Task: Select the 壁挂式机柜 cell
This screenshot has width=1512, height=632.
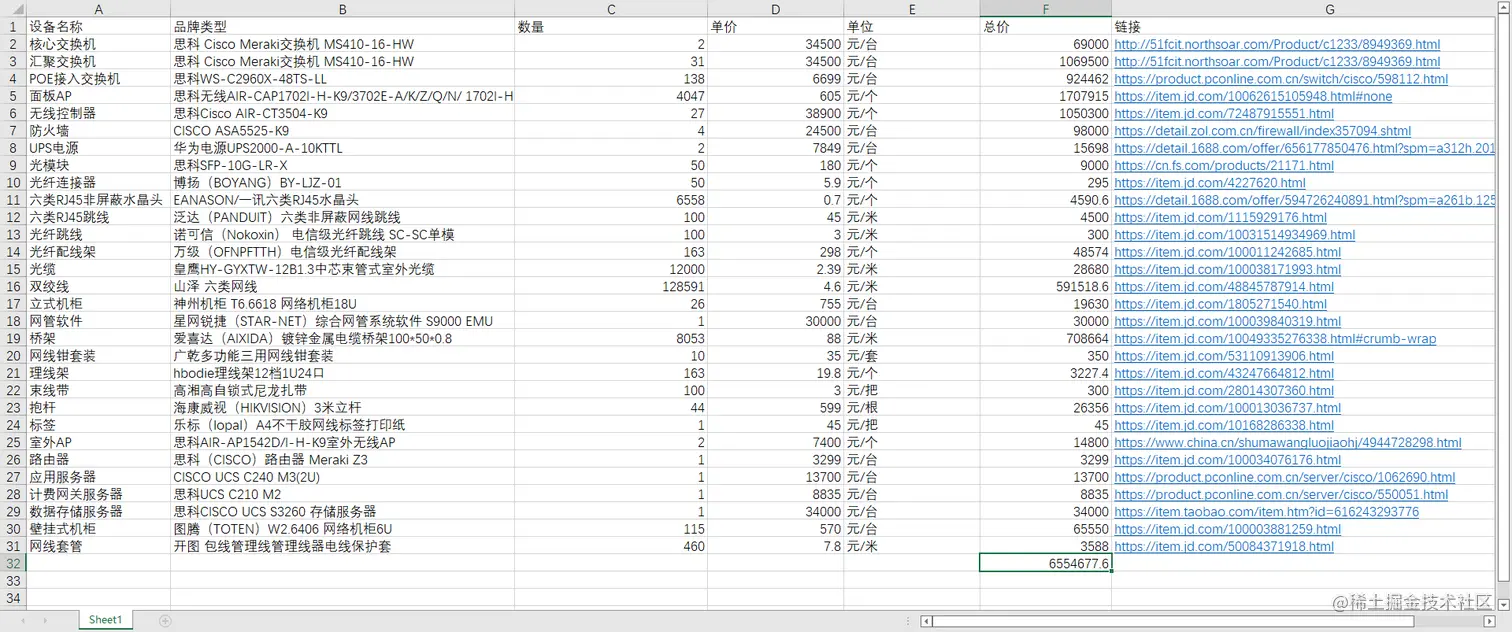Action: 98,528
